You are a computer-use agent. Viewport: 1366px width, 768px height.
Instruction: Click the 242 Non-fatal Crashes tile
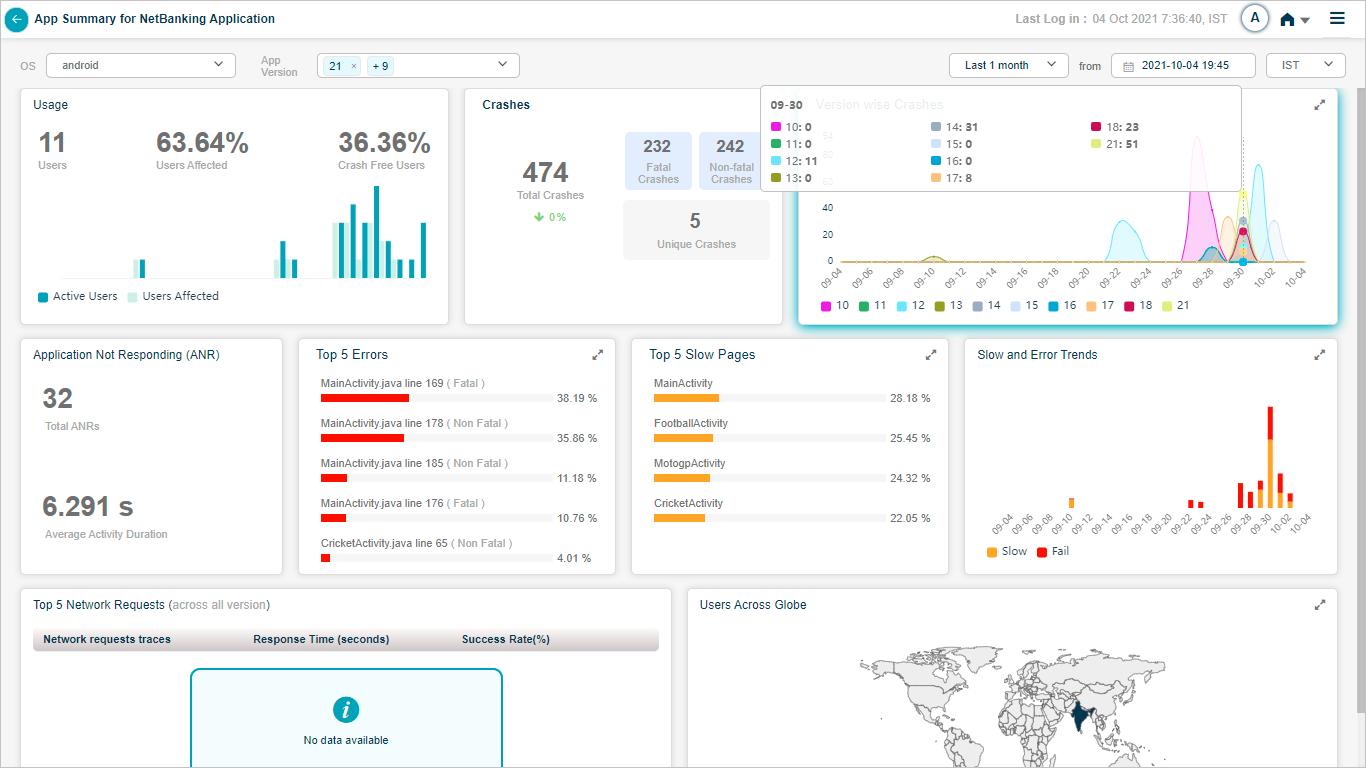point(731,160)
